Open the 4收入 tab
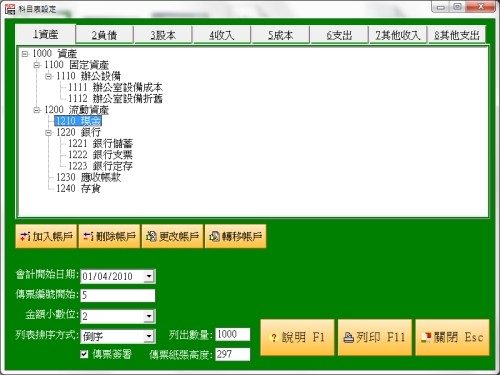 coord(222,35)
